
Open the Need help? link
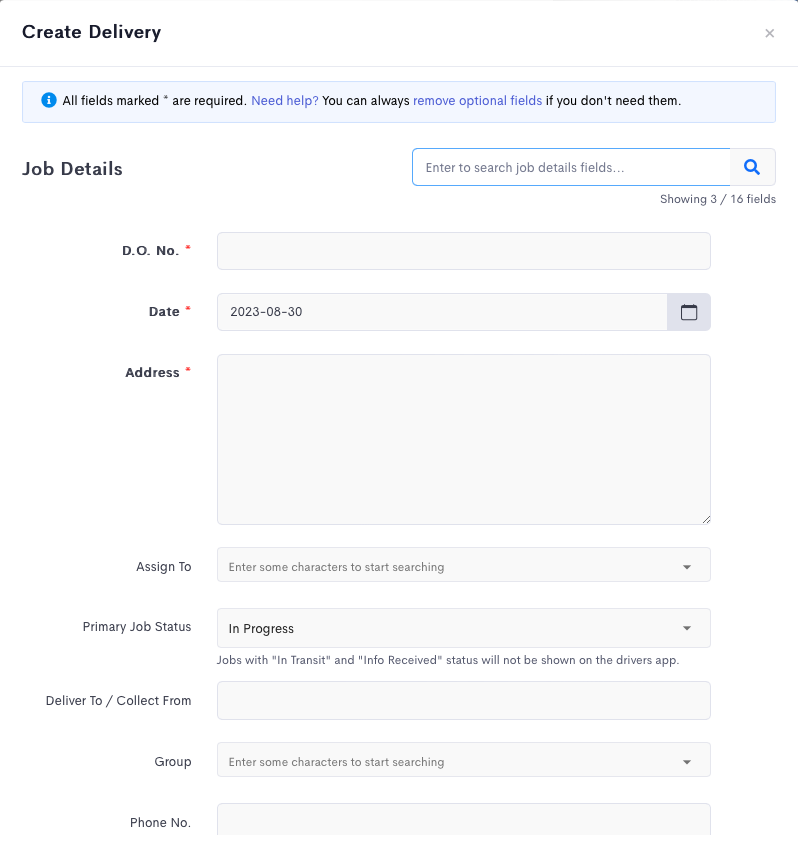tap(285, 101)
